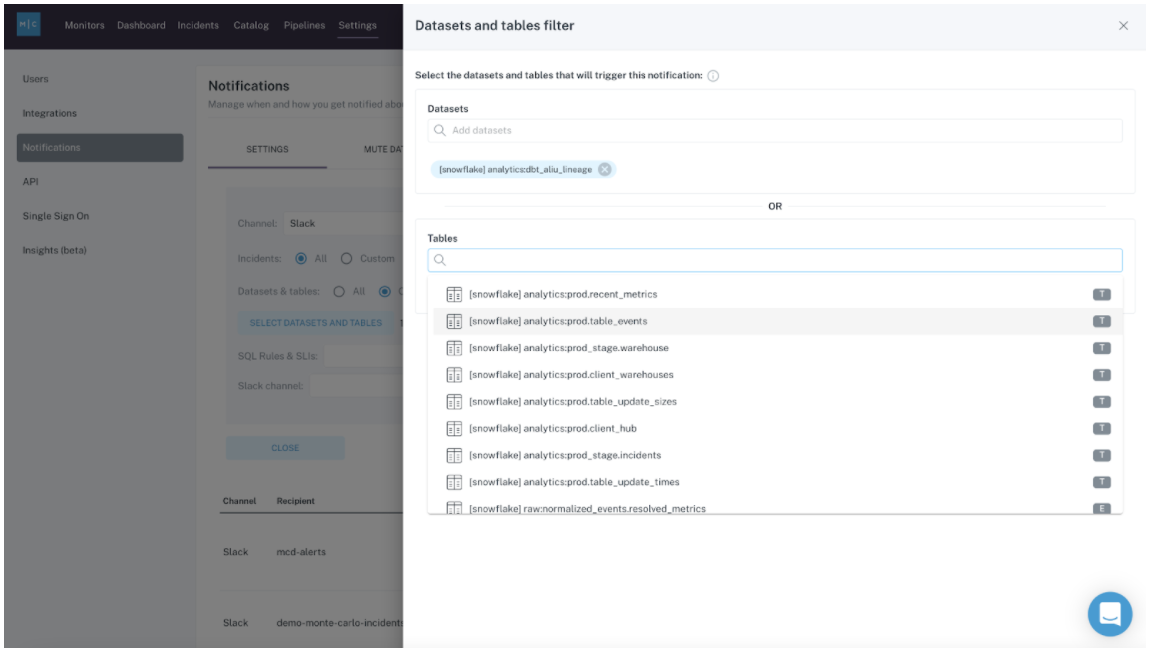Click the Monte Carlo logo icon
Viewport: 1150px width, 652px height.
click(29, 24)
